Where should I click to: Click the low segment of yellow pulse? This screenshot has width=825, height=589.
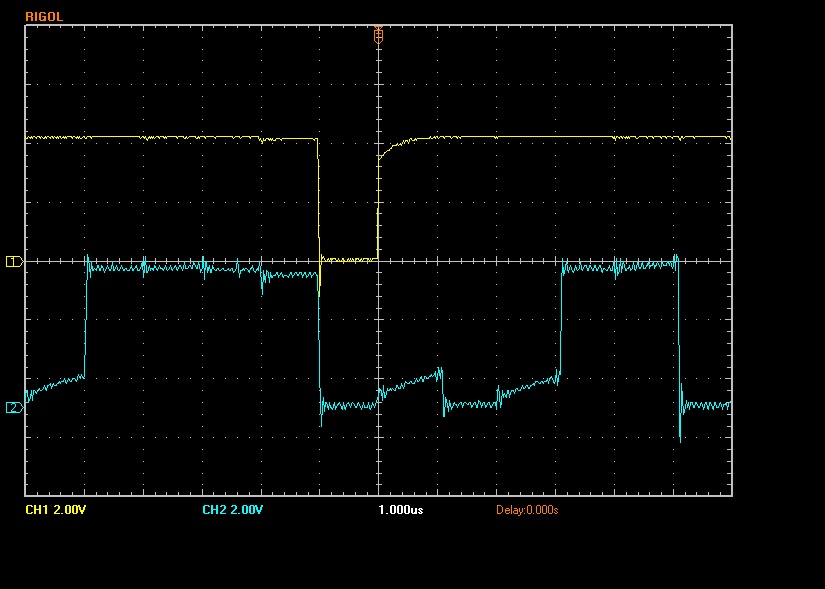click(348, 260)
